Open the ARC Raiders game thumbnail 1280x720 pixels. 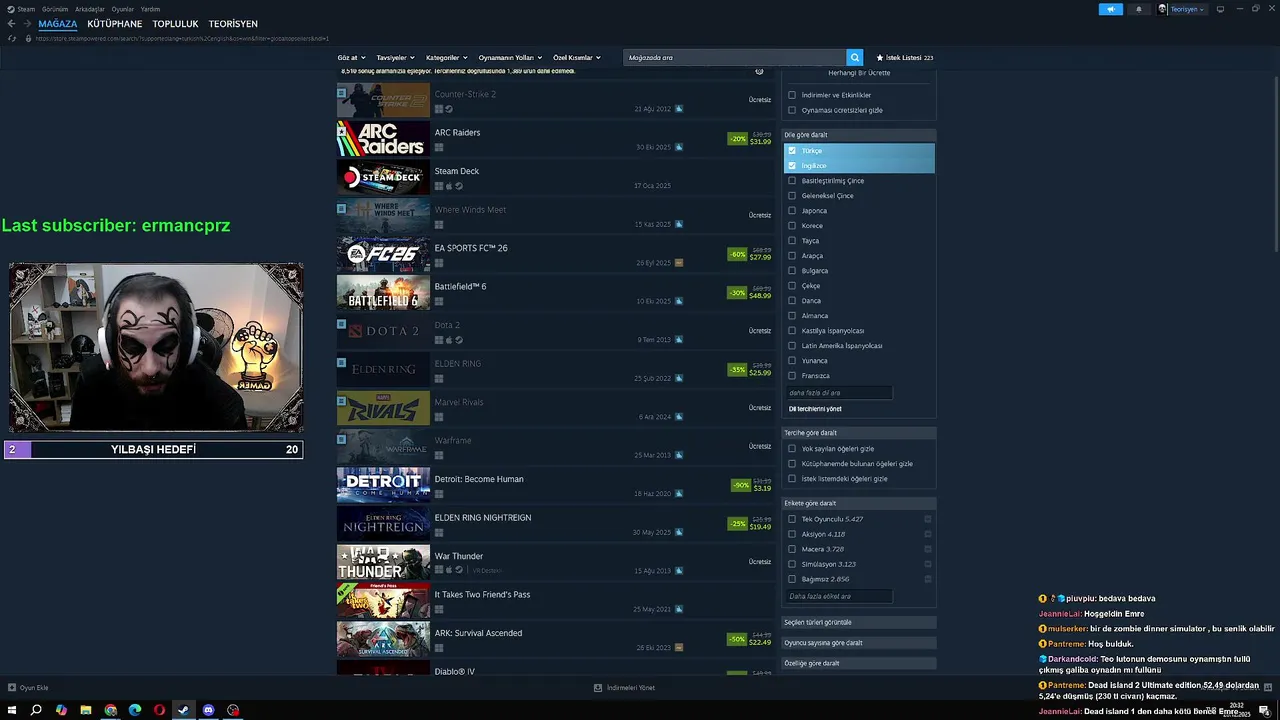pyautogui.click(x=383, y=139)
